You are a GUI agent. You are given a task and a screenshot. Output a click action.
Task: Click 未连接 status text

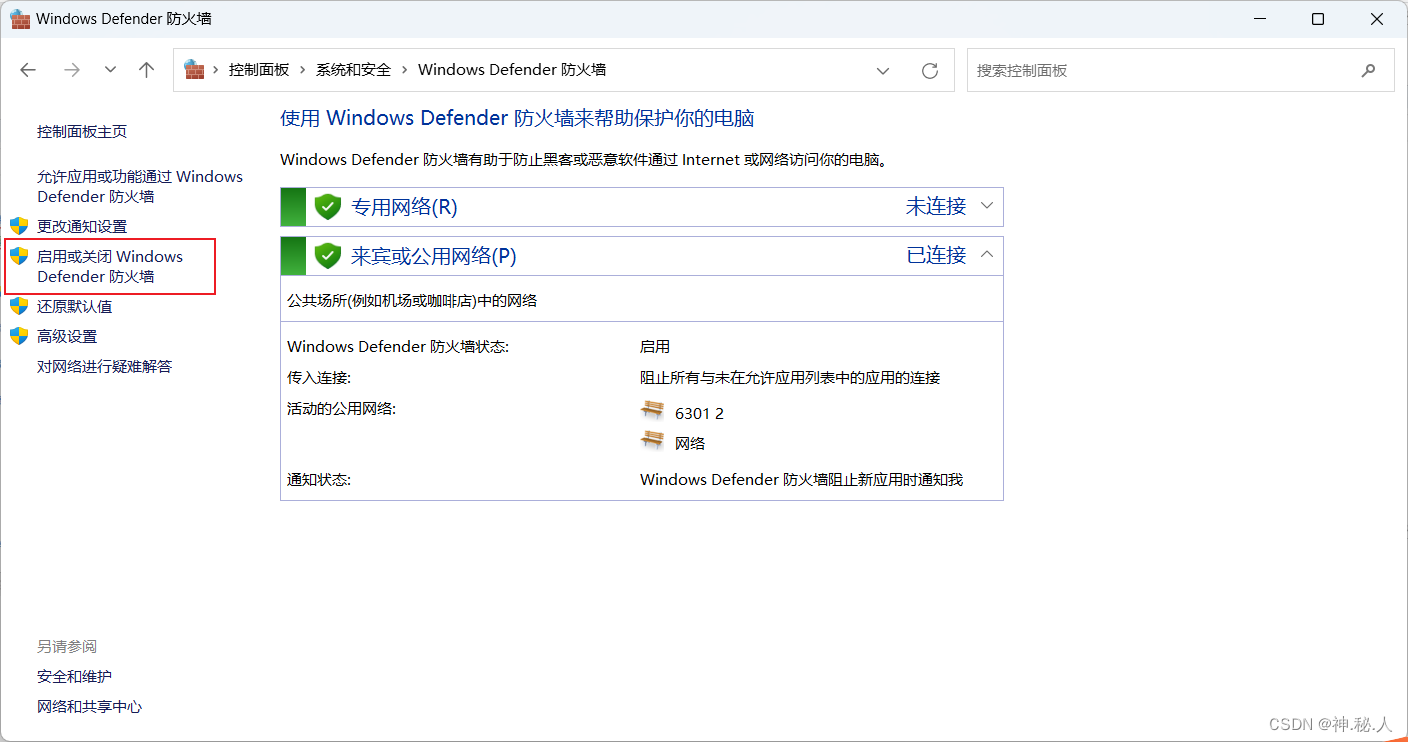(x=936, y=206)
